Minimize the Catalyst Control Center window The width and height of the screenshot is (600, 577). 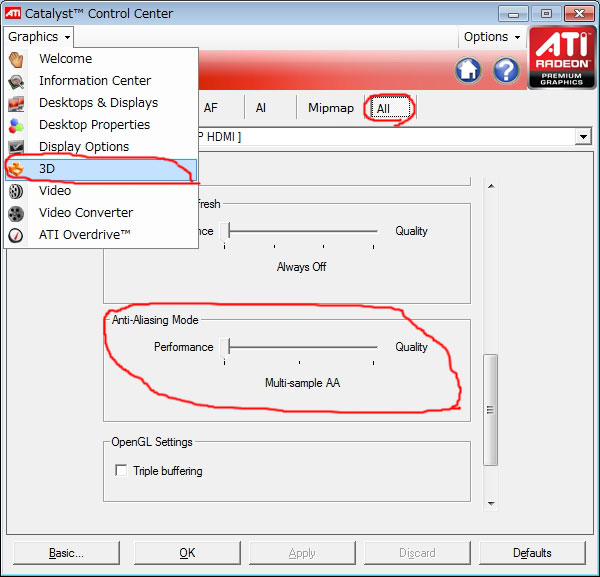pos(513,14)
